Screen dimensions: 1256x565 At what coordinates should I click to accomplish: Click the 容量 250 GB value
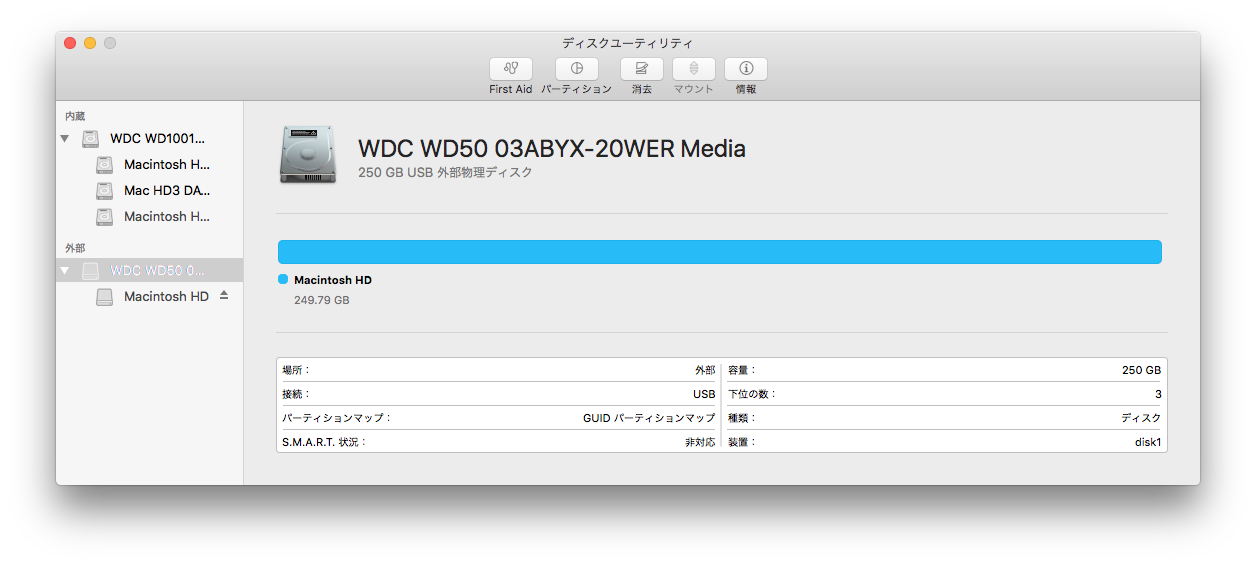1142,370
